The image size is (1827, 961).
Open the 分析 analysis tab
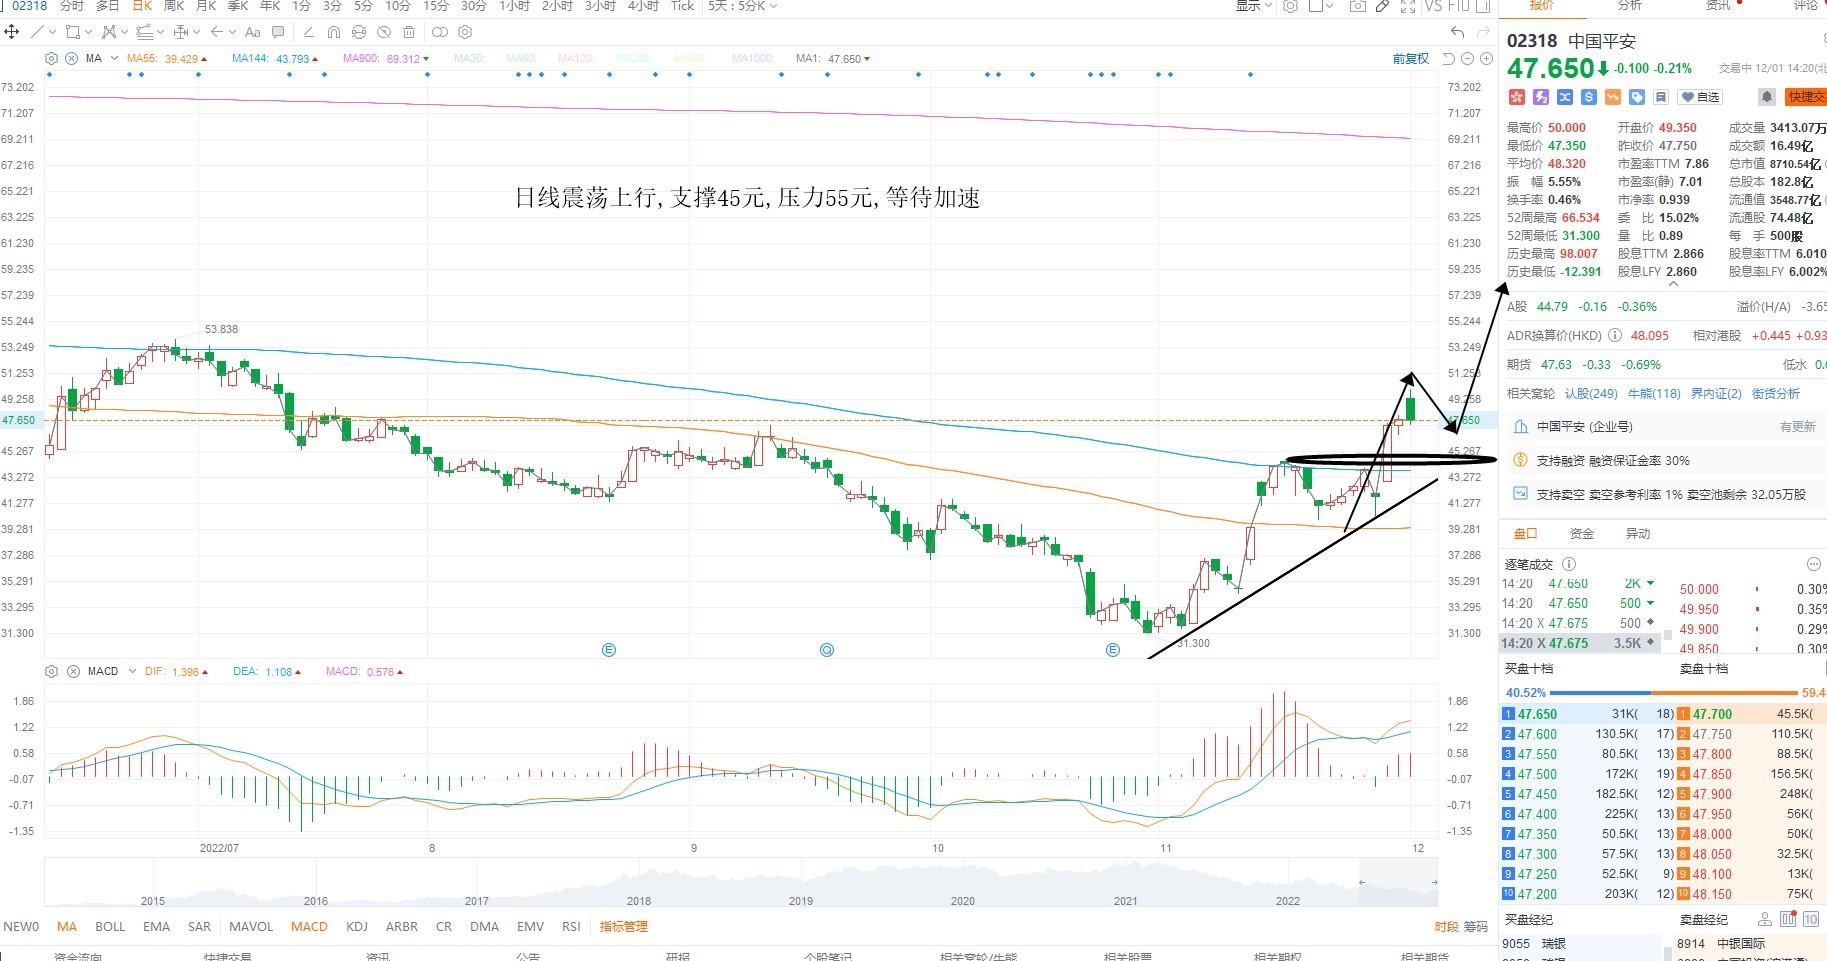1630,6
